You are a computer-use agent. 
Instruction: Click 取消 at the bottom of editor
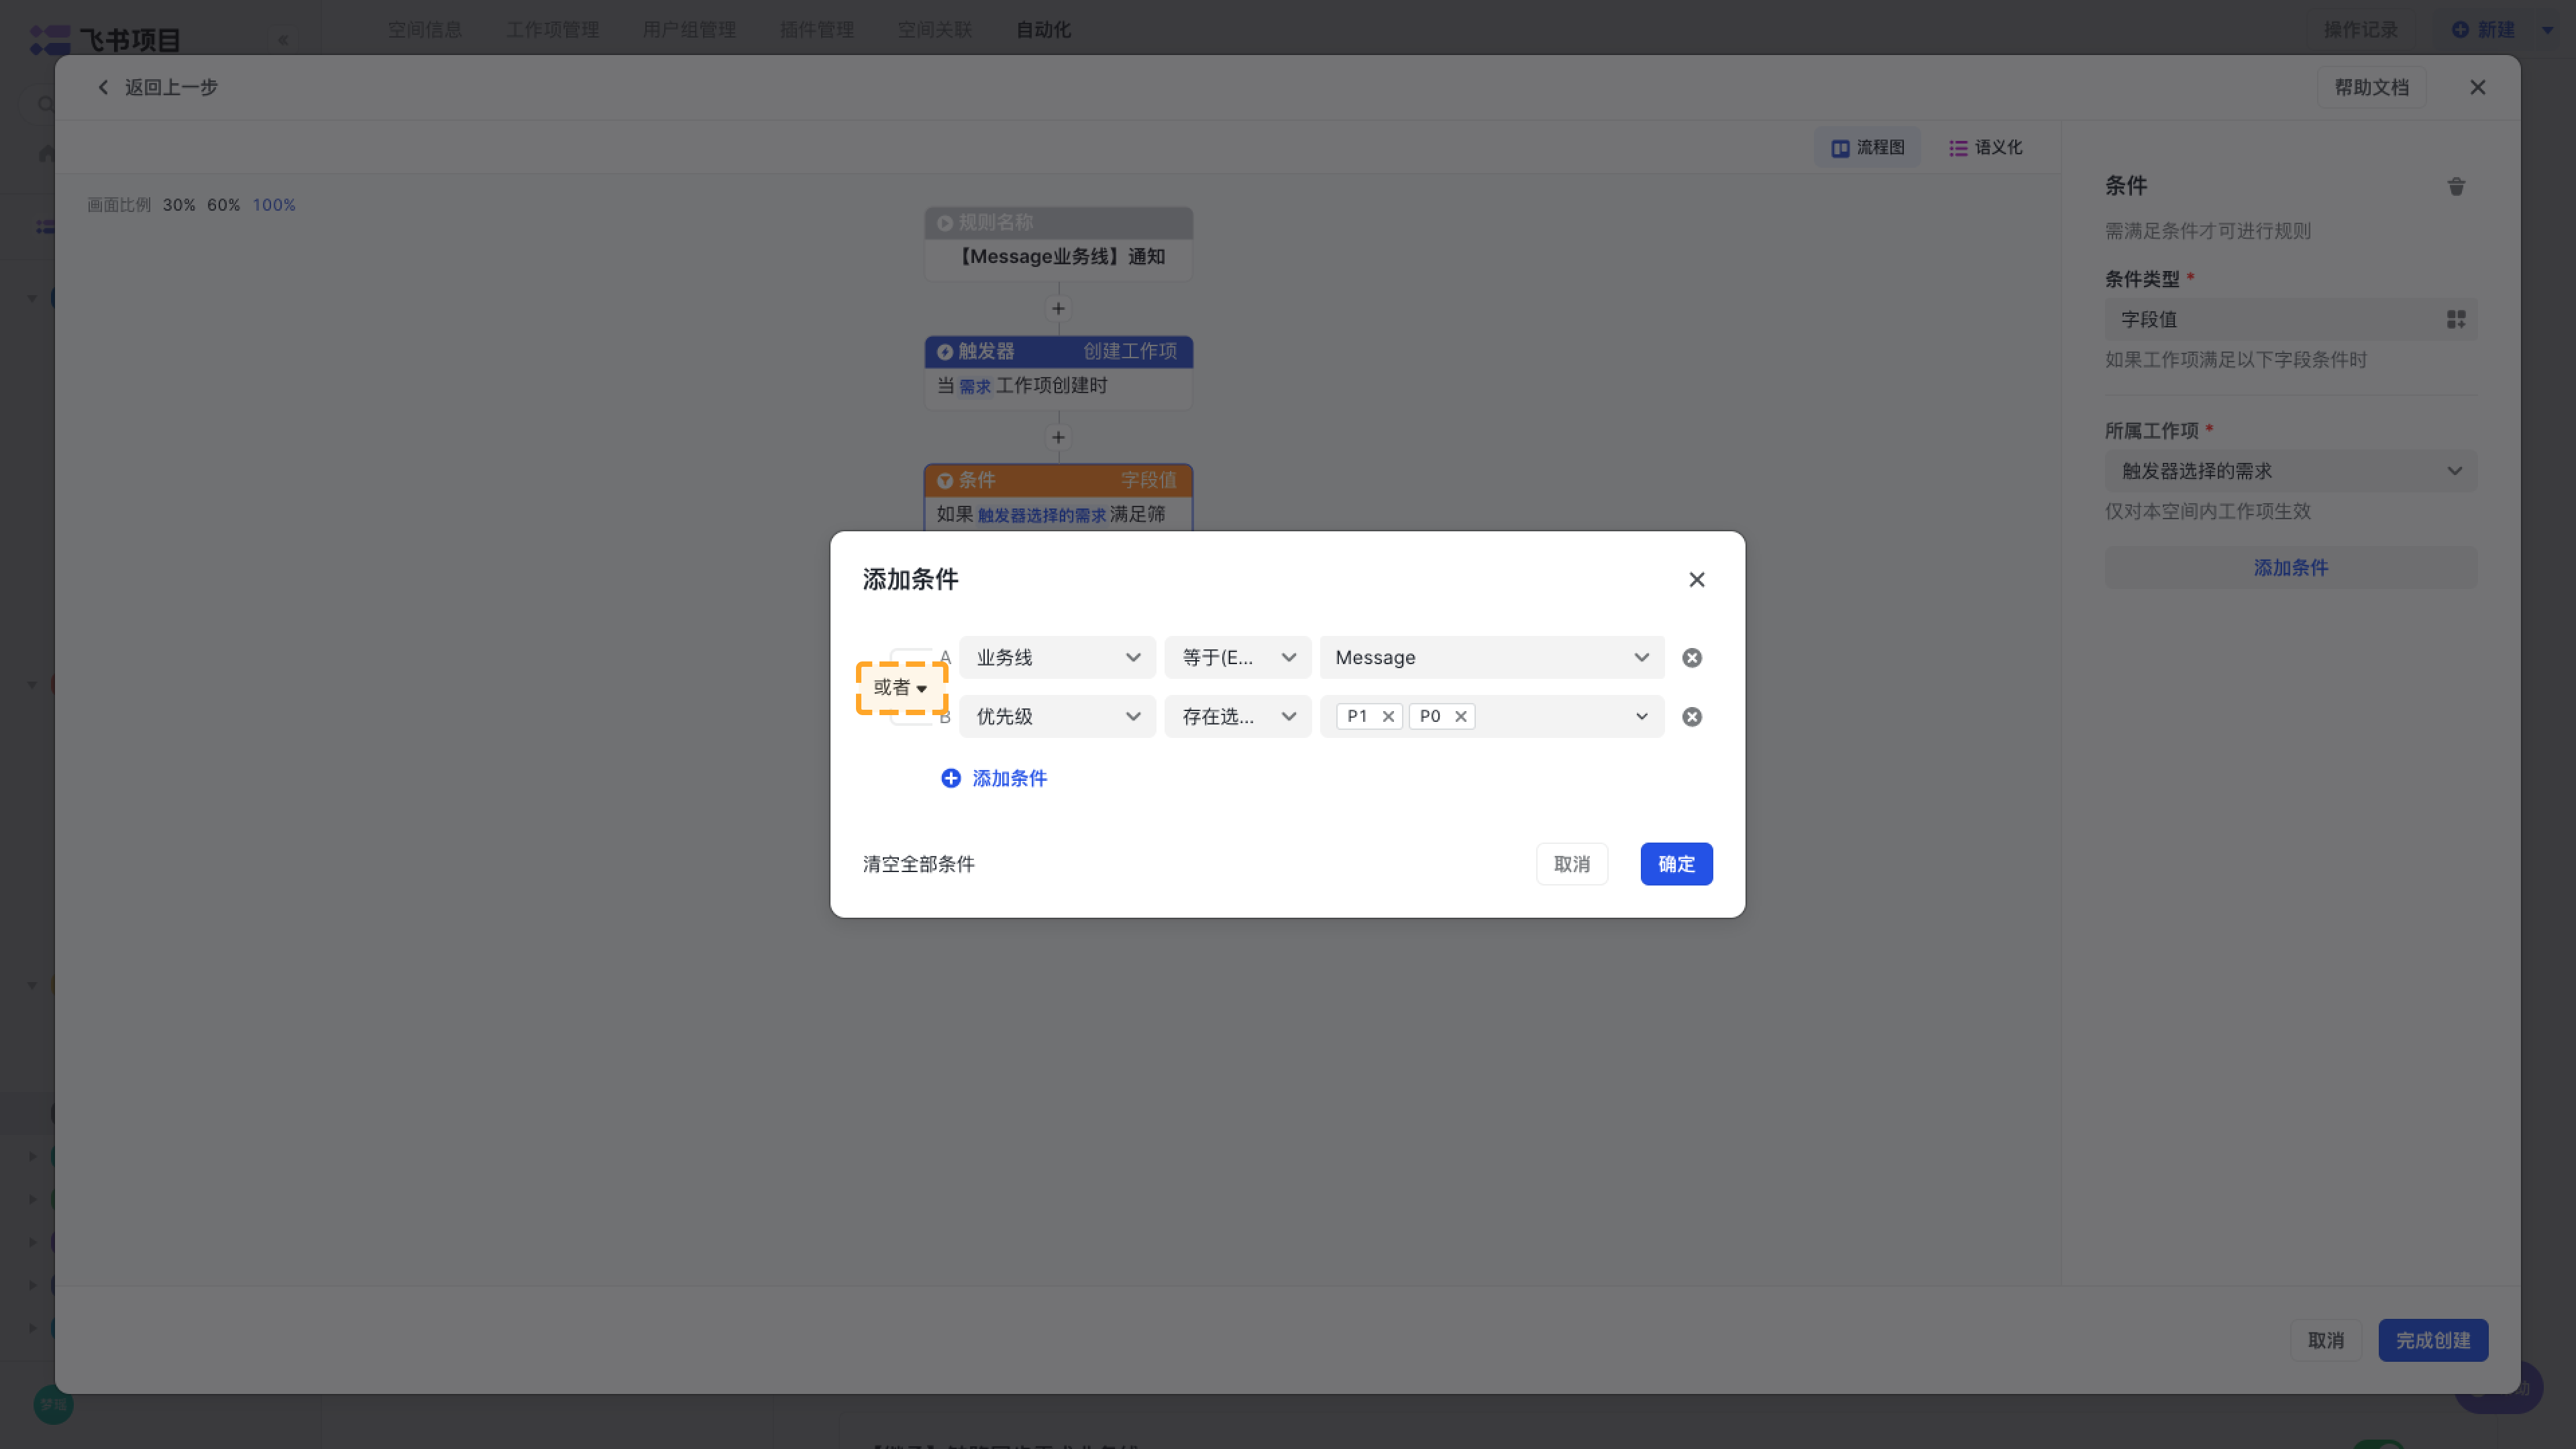pyautogui.click(x=2325, y=1340)
